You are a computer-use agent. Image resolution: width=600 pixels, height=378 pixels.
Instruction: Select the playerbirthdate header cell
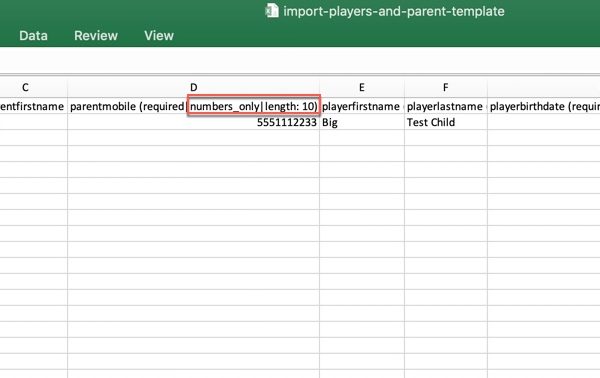544,106
